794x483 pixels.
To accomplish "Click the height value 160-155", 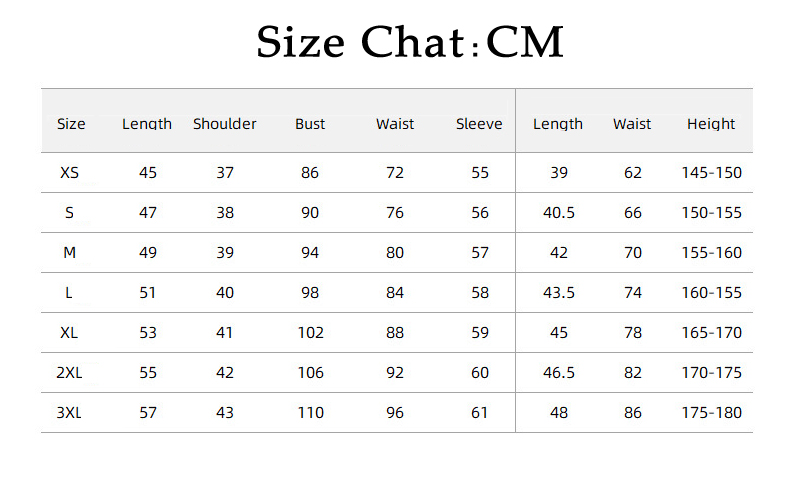I will (711, 293).
